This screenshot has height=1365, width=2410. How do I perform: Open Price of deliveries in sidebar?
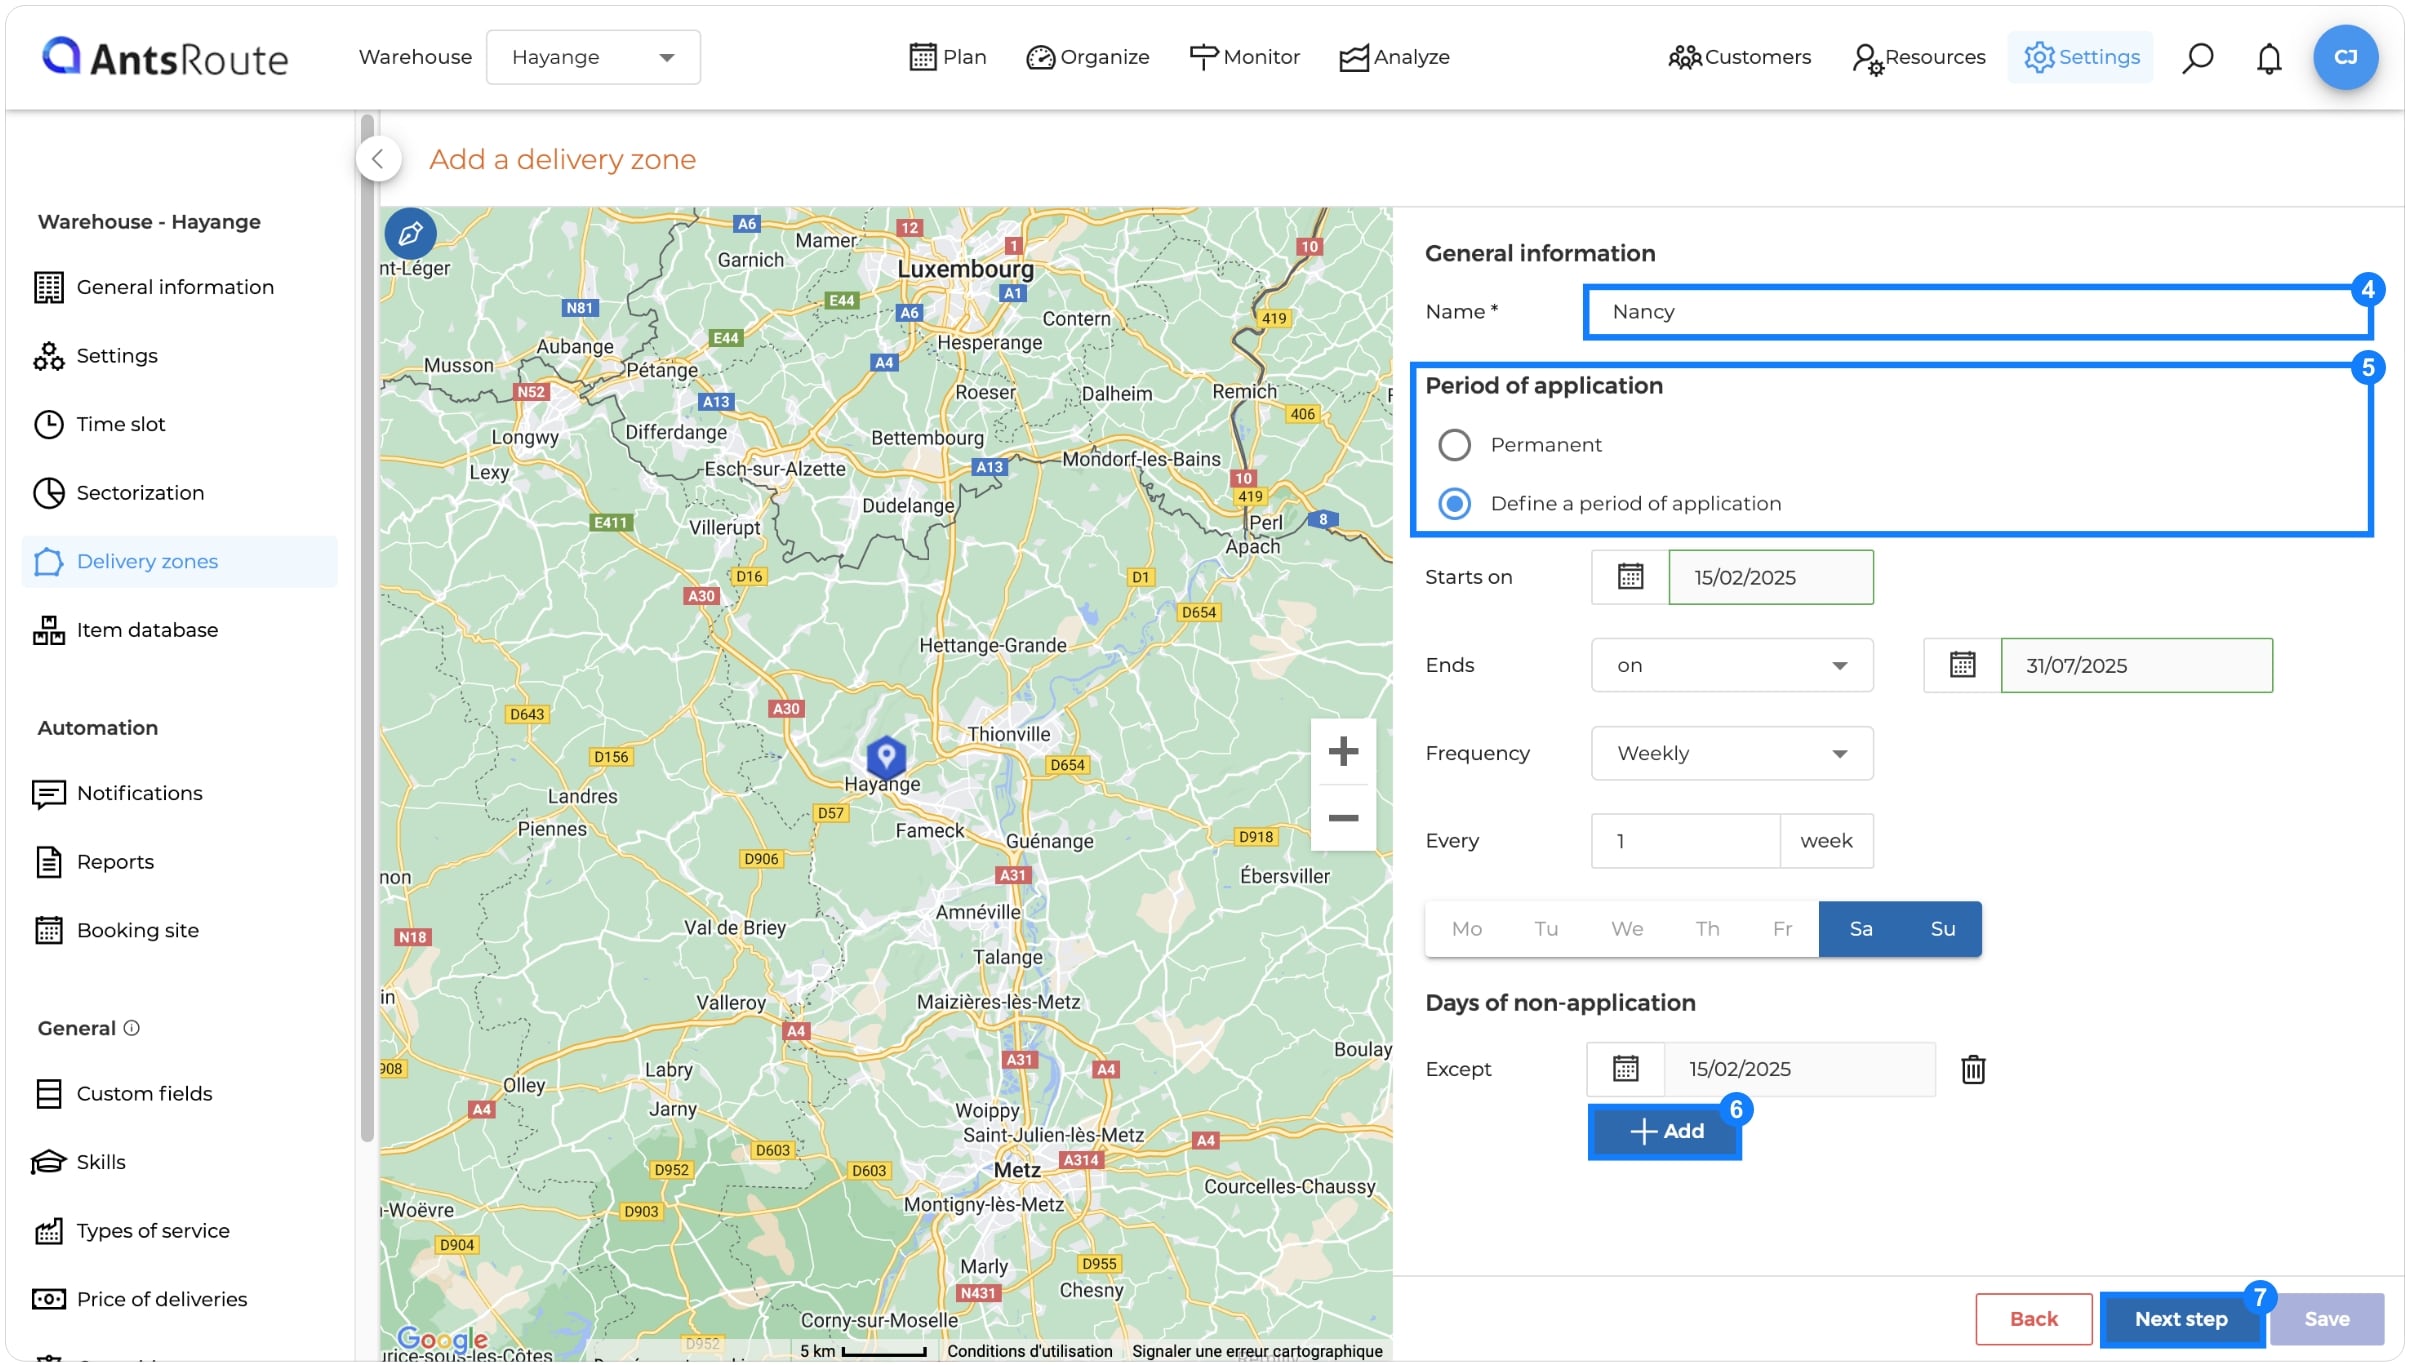point(179,1299)
